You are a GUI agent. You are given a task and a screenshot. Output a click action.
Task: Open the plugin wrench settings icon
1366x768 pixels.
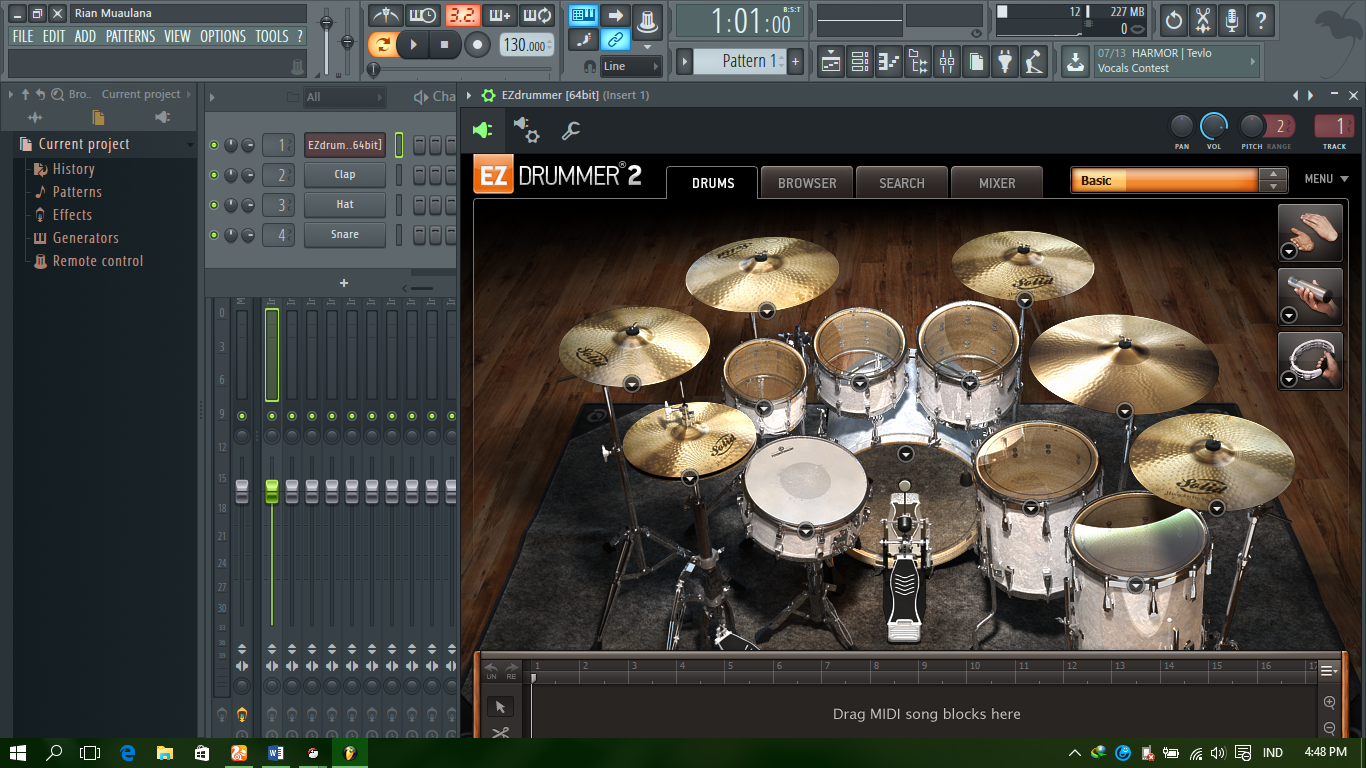point(571,130)
